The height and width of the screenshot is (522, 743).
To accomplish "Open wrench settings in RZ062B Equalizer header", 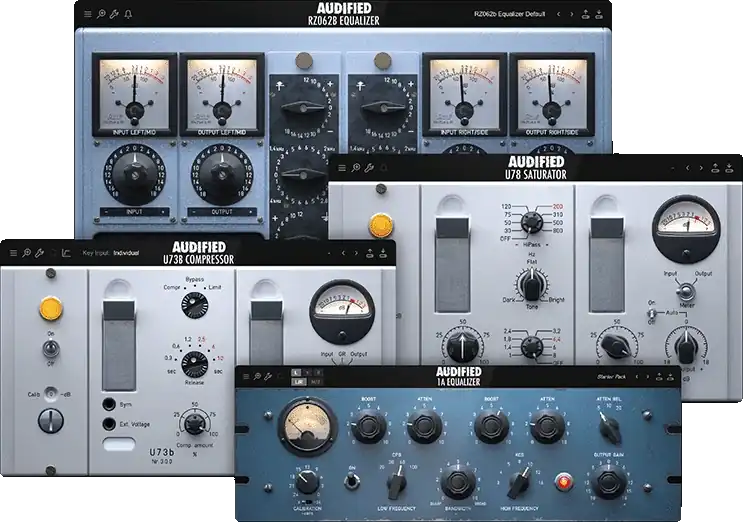I will coord(114,14).
